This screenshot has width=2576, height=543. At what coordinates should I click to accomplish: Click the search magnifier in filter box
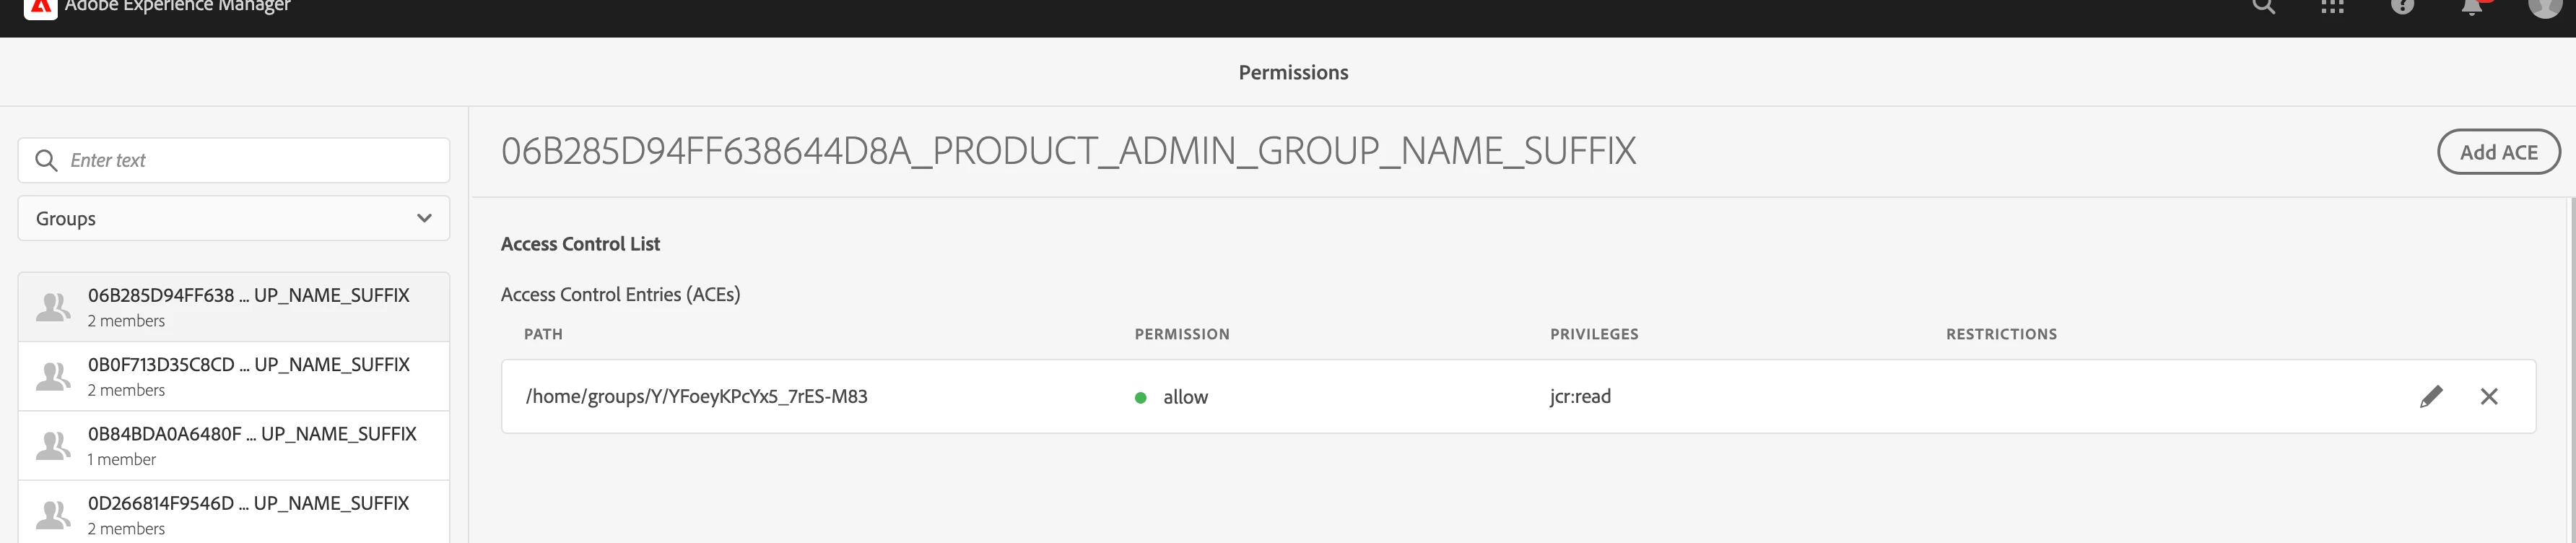(46, 160)
